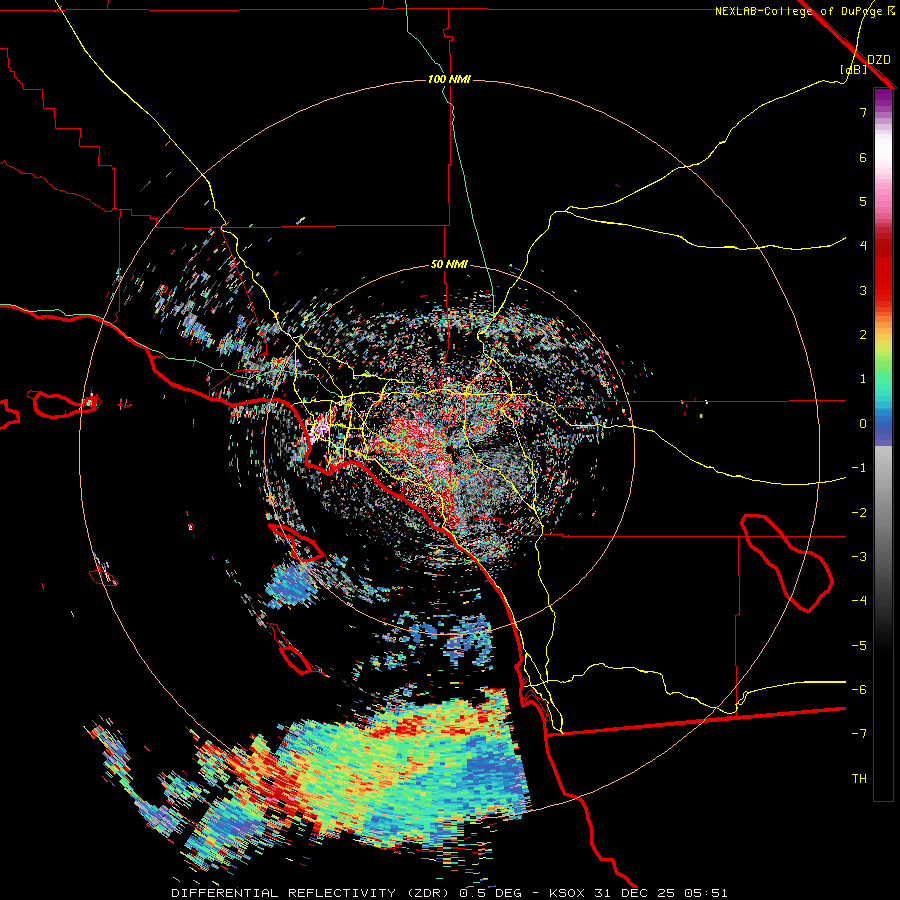The image size is (900, 900).
Task: Click the 50 NMI range ring label
Action: pos(449,264)
